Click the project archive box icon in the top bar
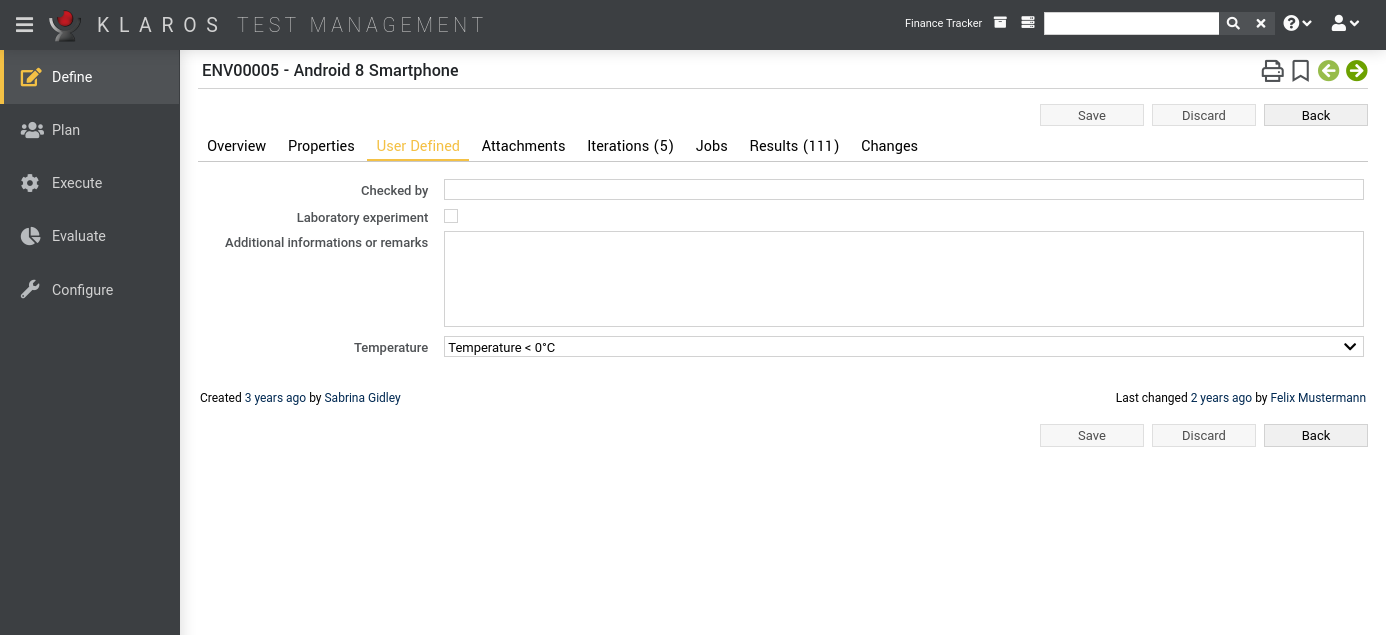The width and height of the screenshot is (1386, 635). [x=1000, y=23]
